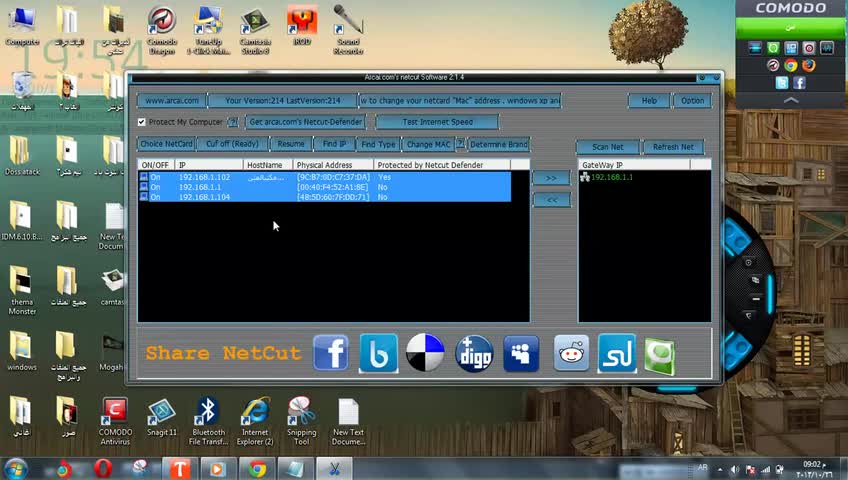This screenshot has height=480, width=848.
Task: Click the NetCut scissors taskbar icon
Action: point(334,469)
